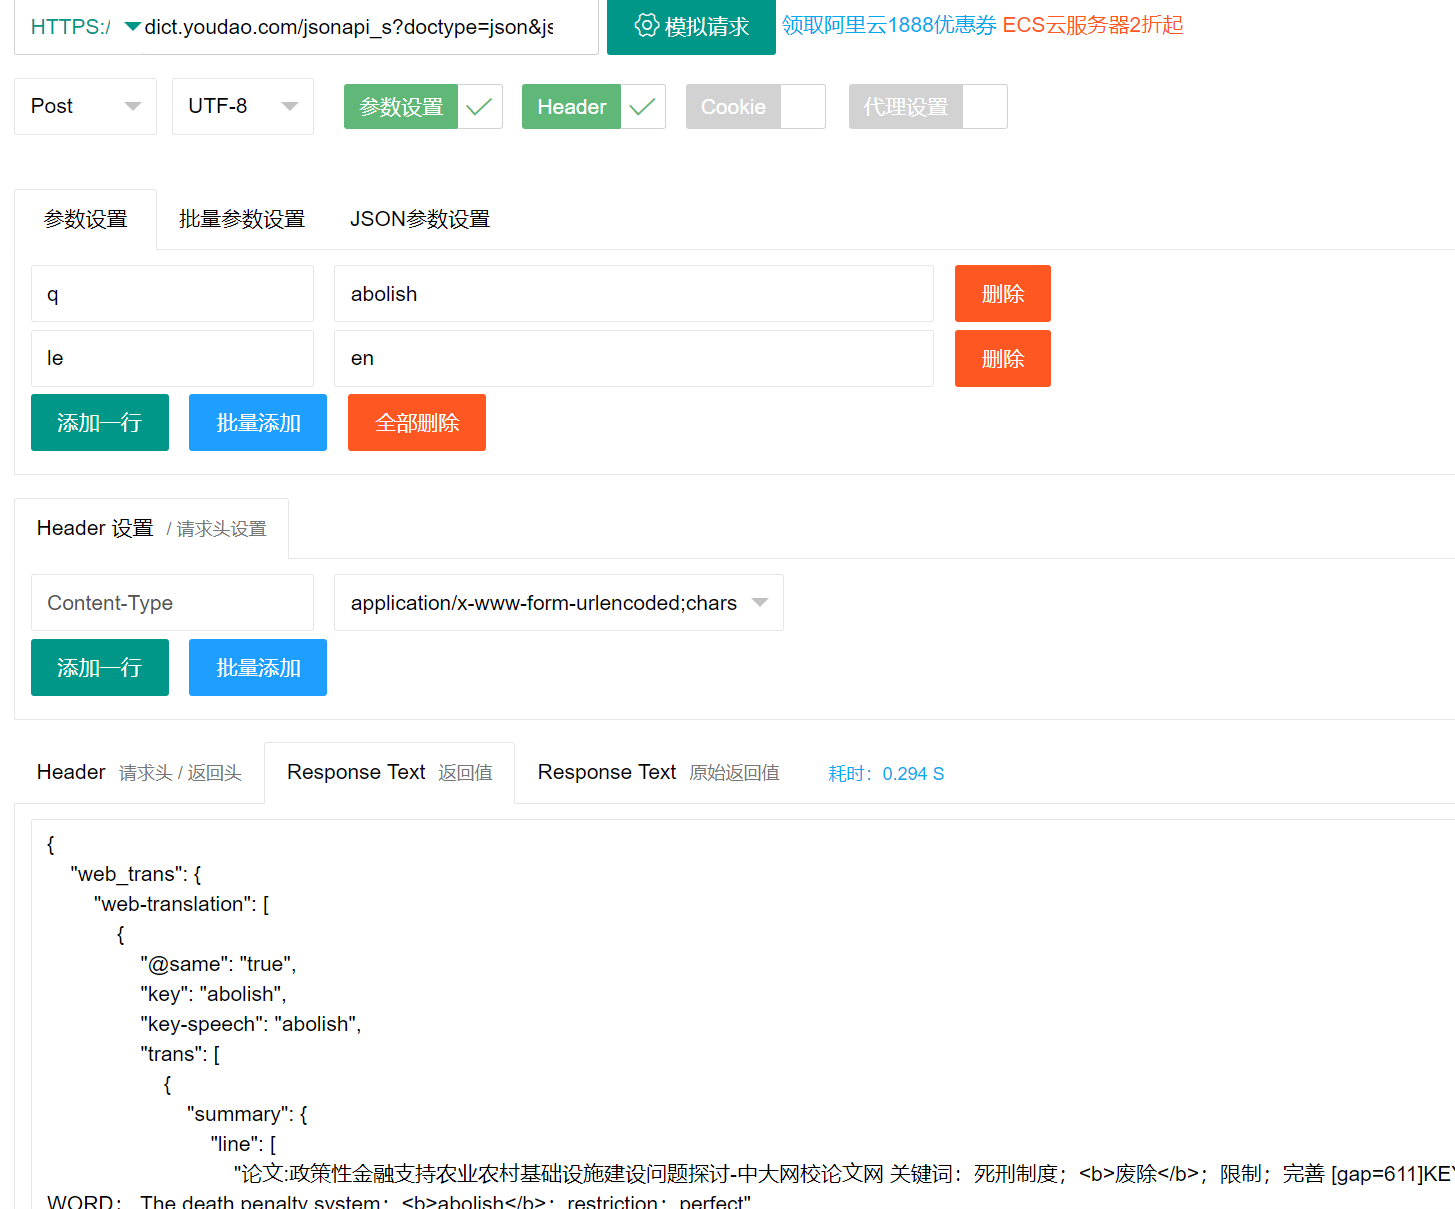The height and width of the screenshot is (1209, 1455).
Task: Click the parameter name field containing q
Action: [172, 294]
